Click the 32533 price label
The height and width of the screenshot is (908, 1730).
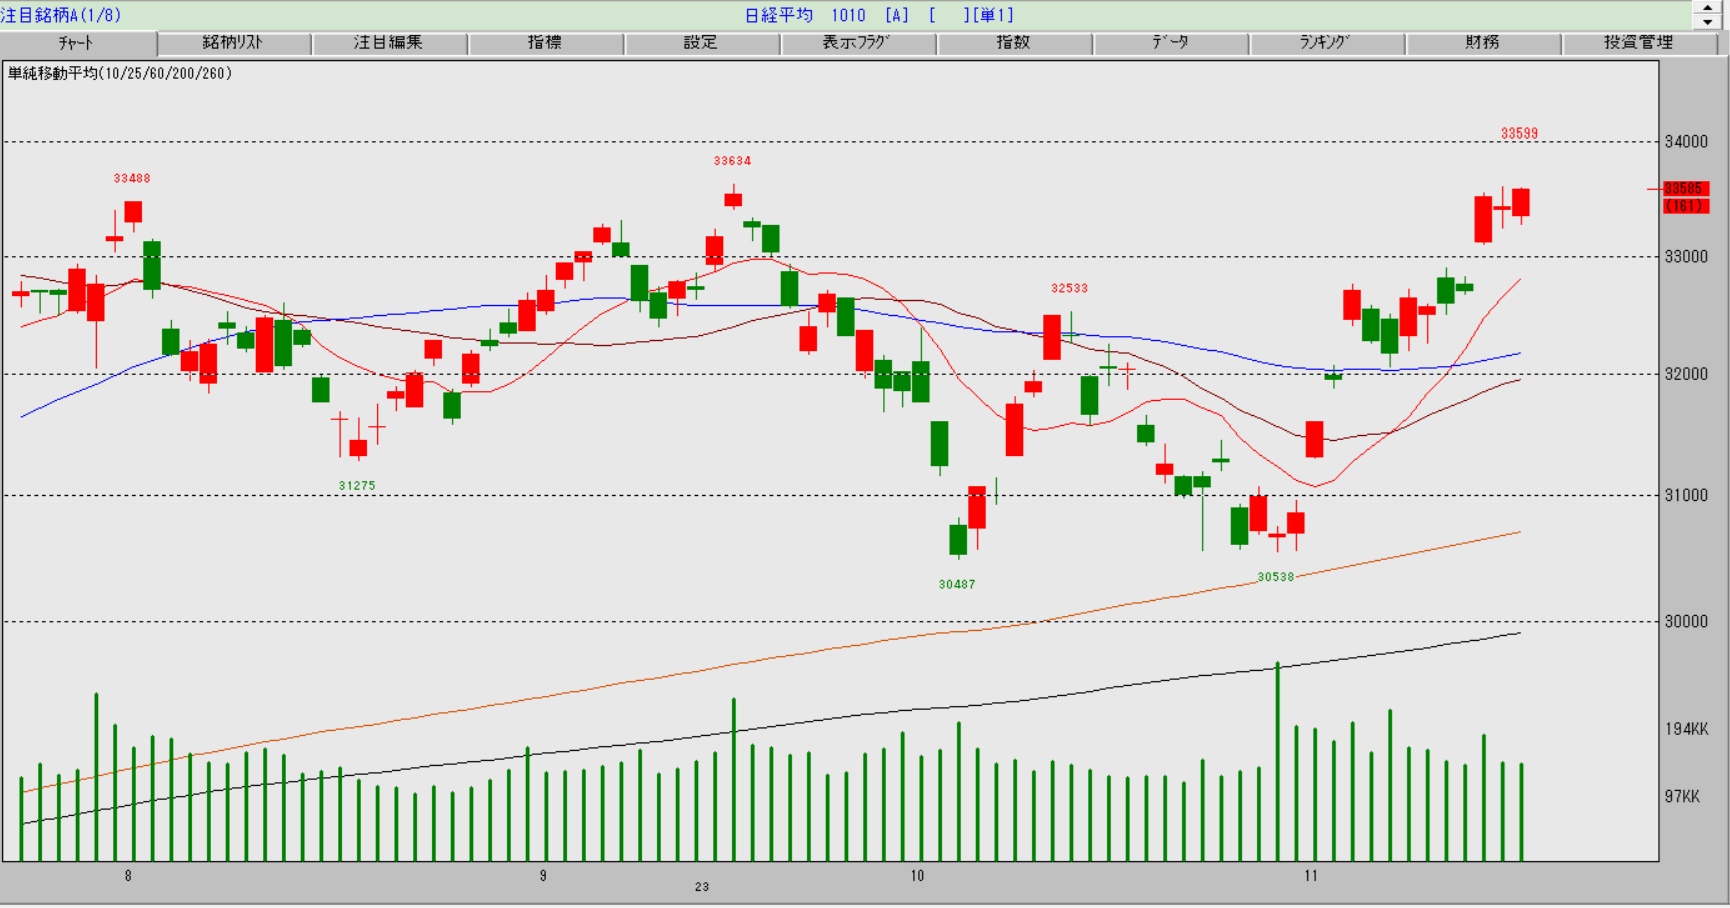click(x=1069, y=288)
